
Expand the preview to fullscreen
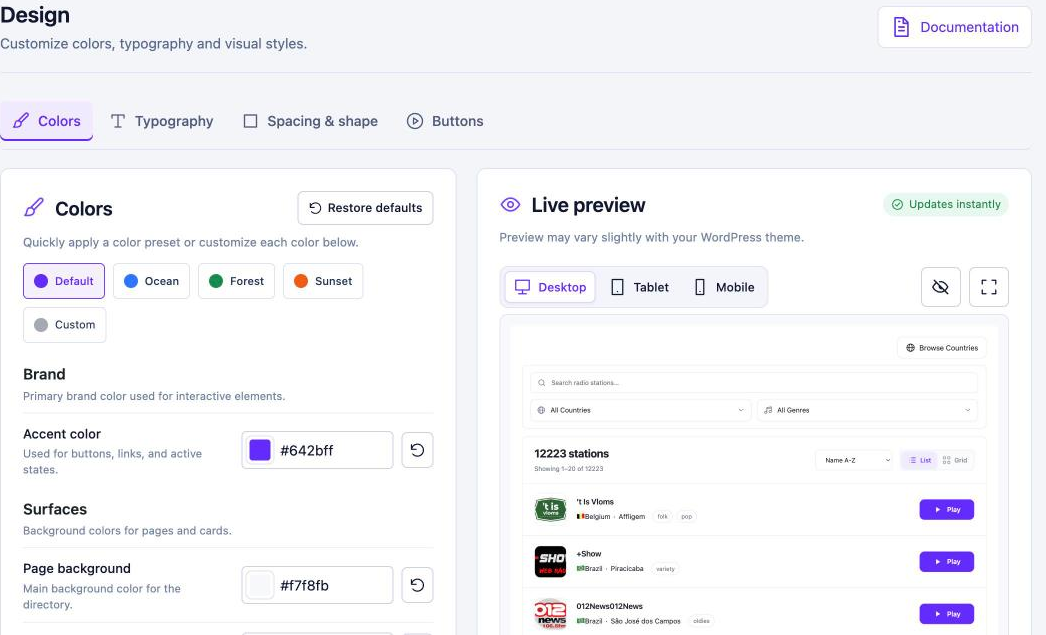[x=989, y=287]
